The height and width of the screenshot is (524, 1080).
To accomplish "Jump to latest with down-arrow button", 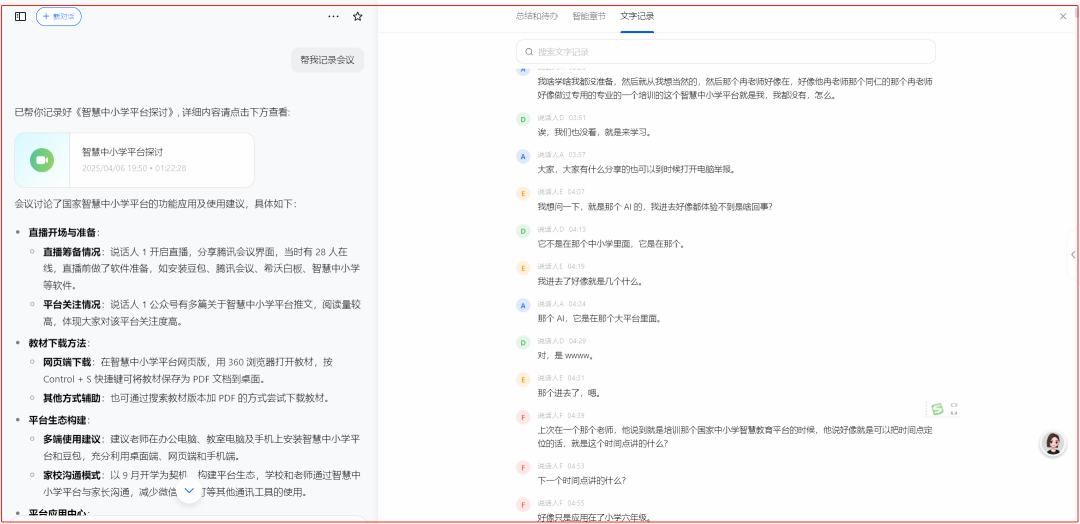I will 189,491.
